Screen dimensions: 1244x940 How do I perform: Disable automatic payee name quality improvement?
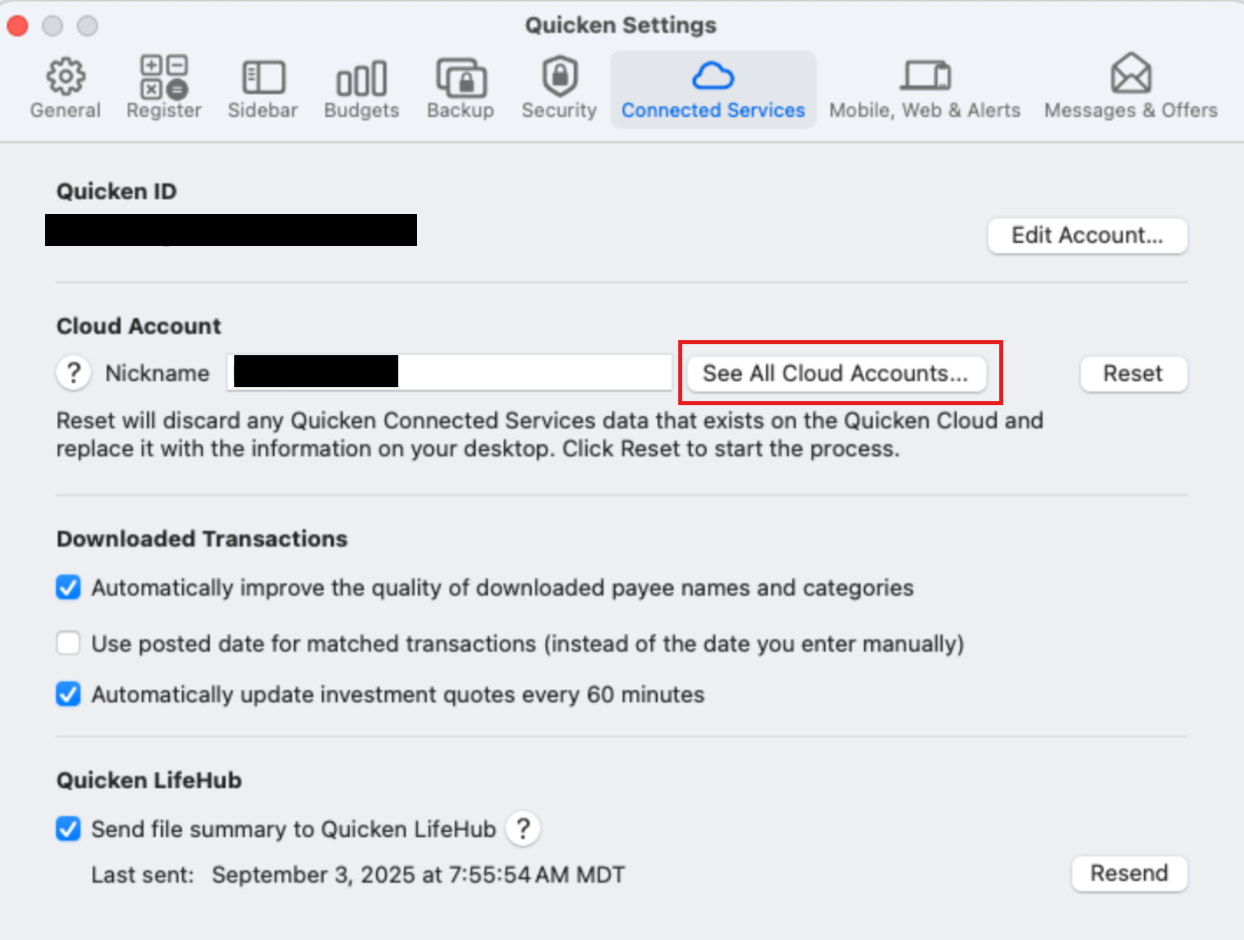68,587
